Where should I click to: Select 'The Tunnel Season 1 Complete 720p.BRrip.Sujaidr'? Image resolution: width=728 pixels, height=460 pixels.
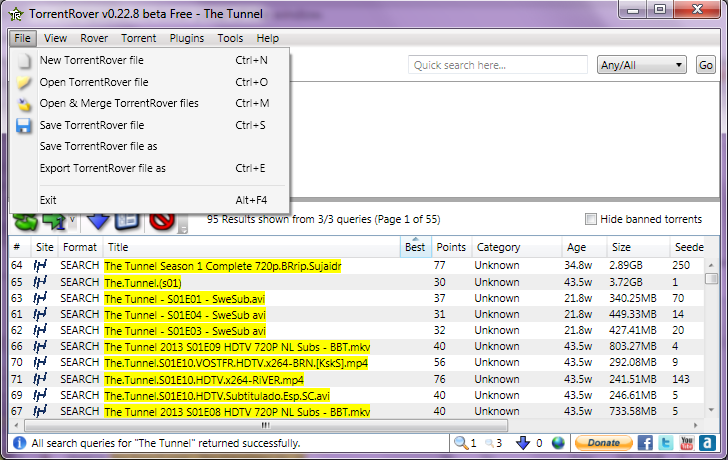[x=223, y=266]
